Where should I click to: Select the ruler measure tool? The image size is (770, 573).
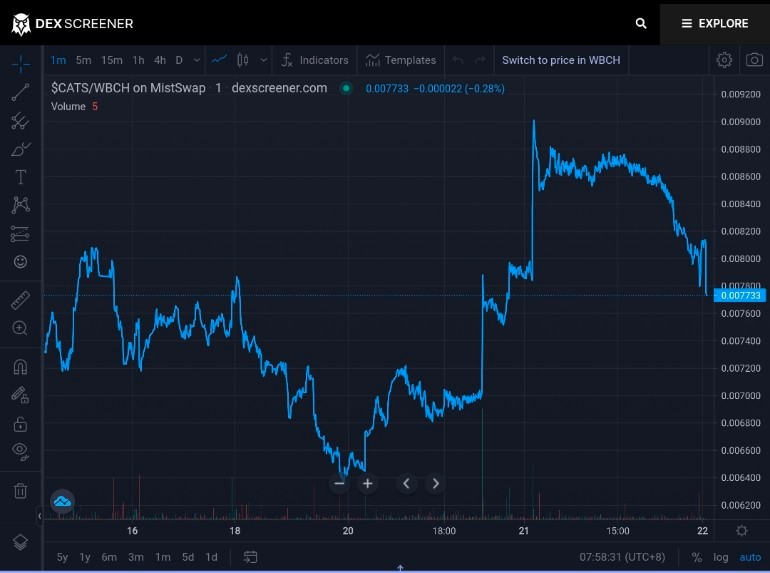(x=20, y=300)
